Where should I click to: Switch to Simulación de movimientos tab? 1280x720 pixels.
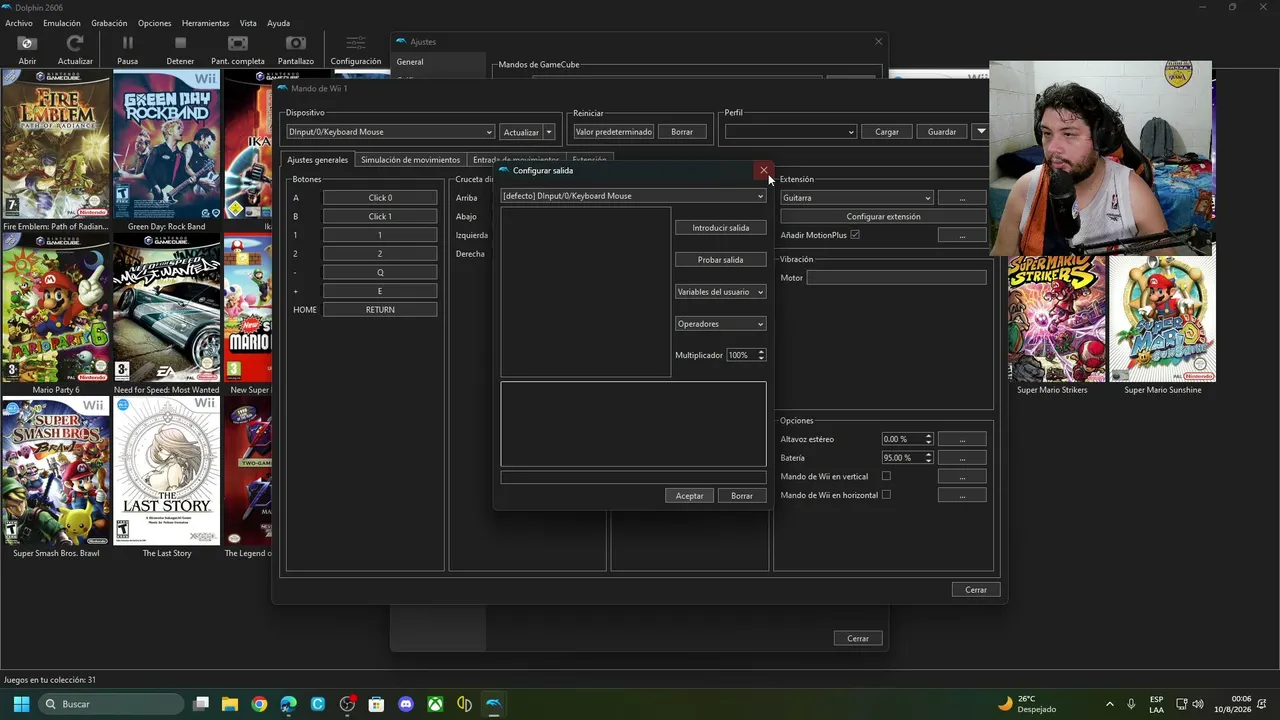pyautogui.click(x=410, y=160)
